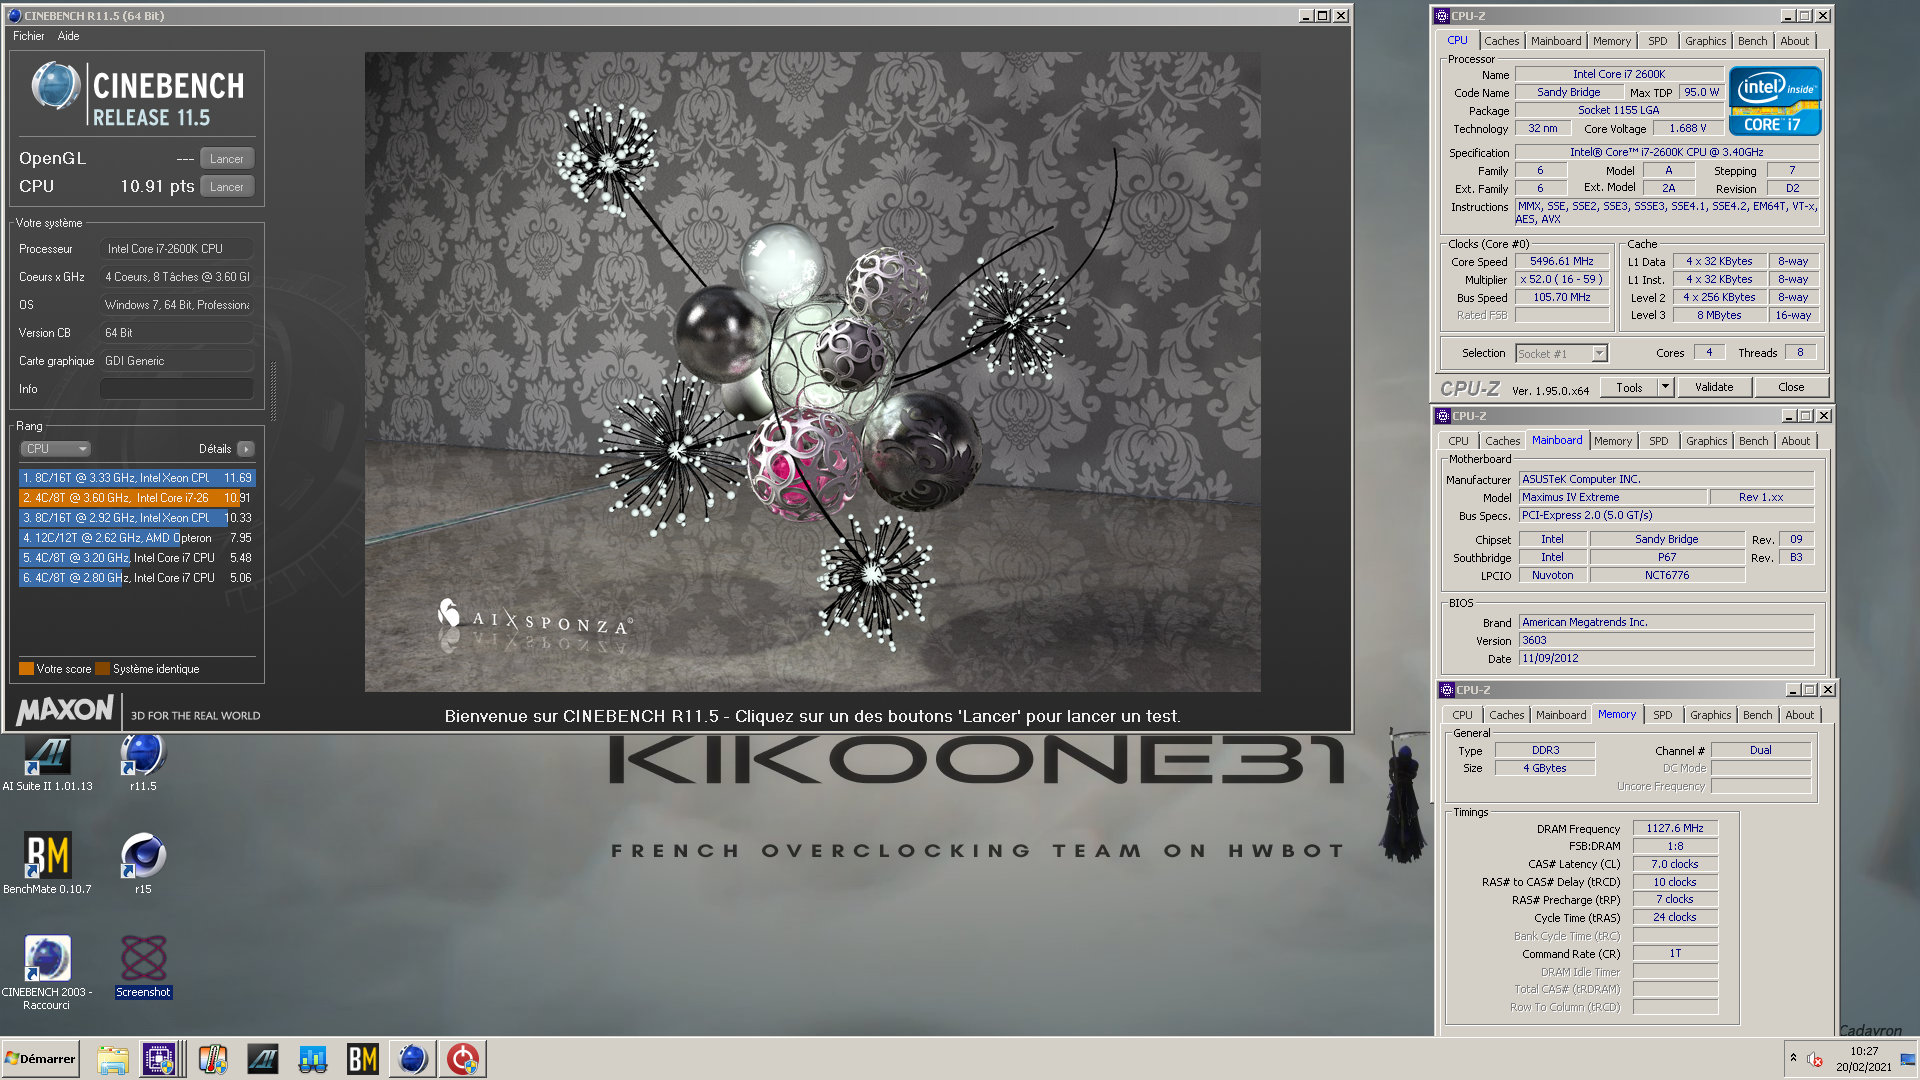Viewport: 1920px width, 1080px height.
Task: Click the top CPU-Z window title icon
Action: (x=1442, y=16)
